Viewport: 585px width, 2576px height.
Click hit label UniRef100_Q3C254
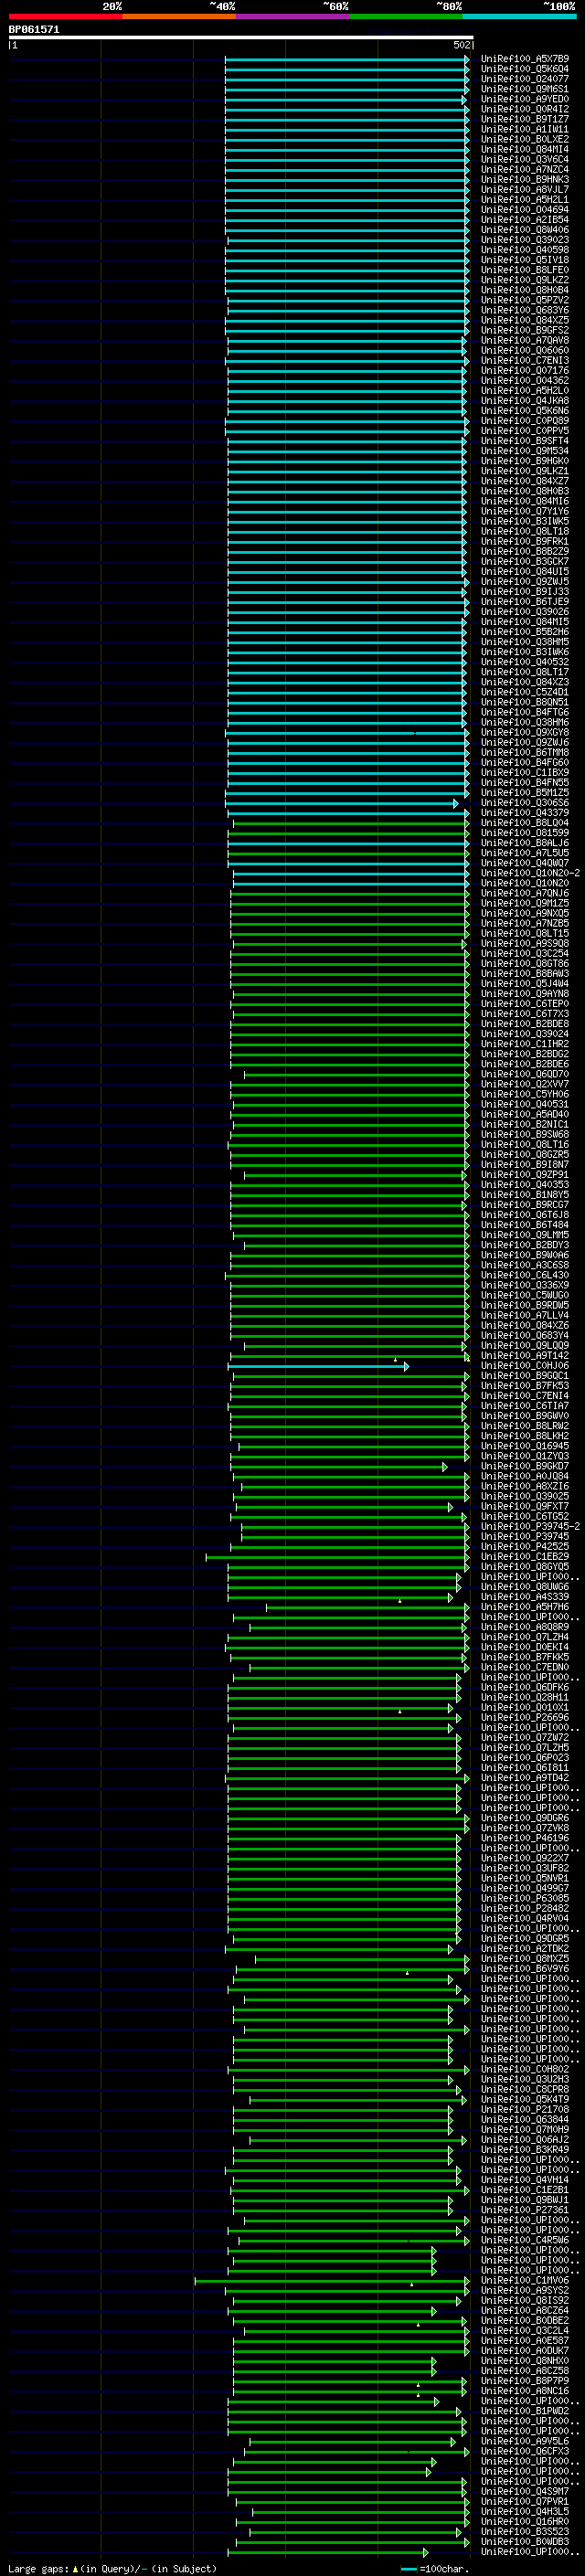(524, 953)
